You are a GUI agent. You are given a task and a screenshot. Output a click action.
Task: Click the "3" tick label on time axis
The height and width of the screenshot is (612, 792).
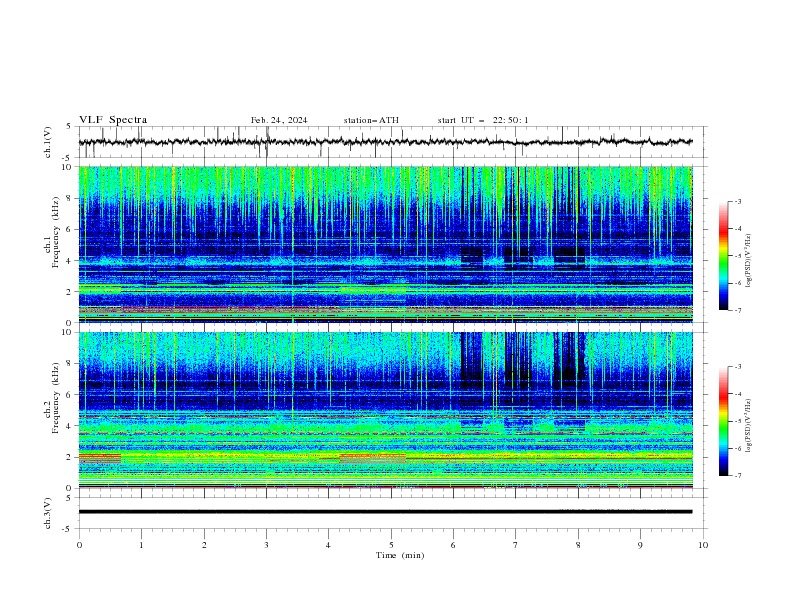(266, 545)
